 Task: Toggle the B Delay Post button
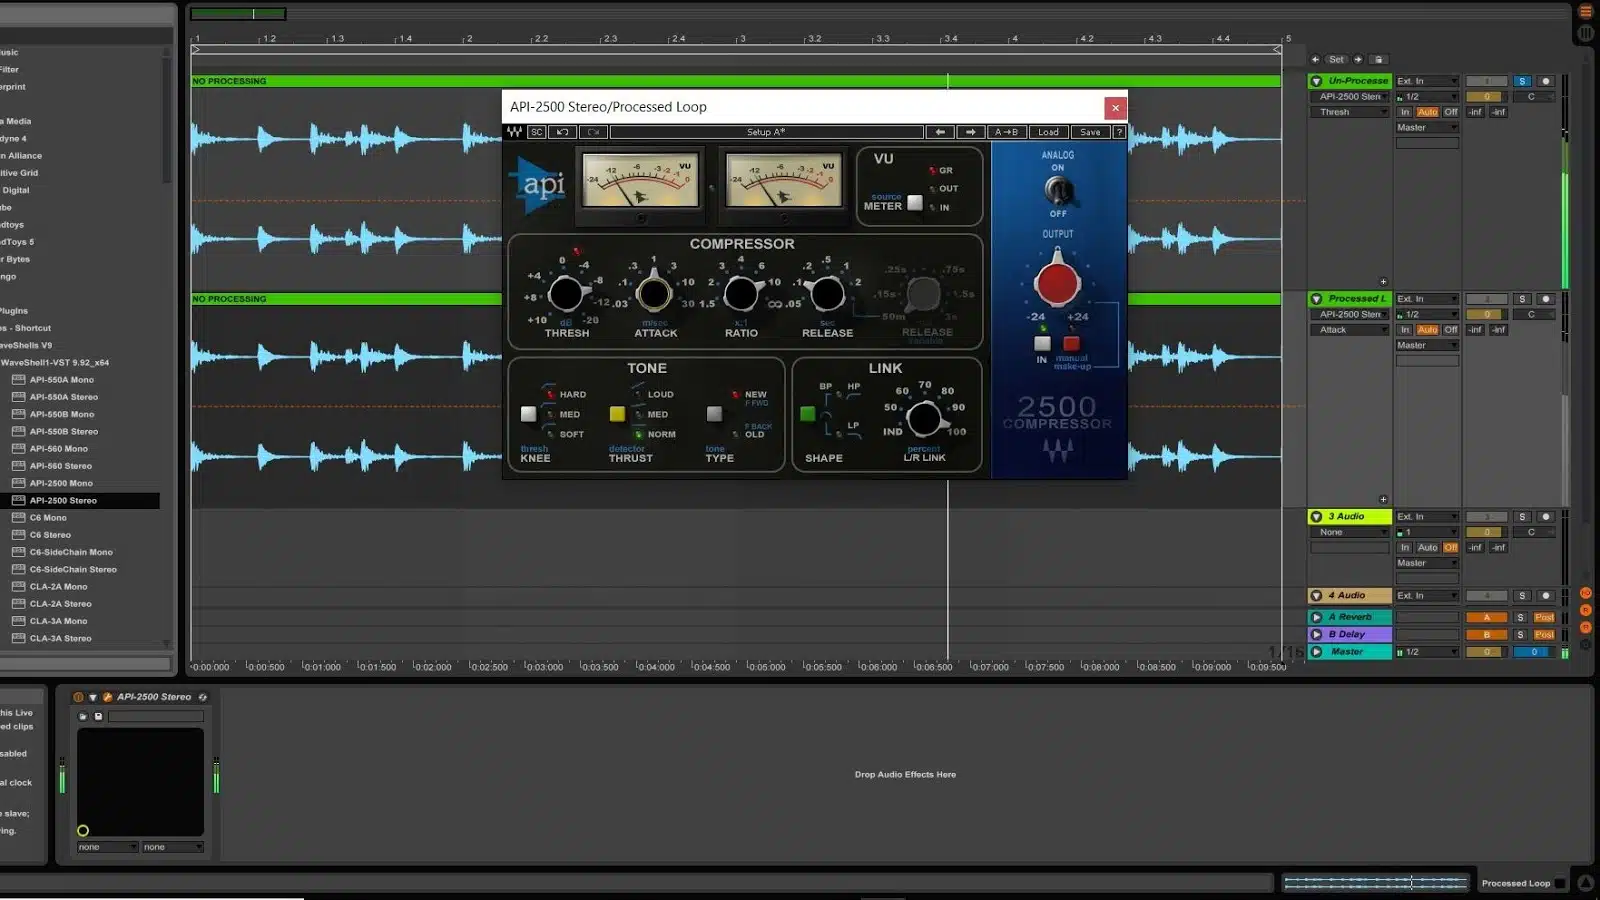[x=1544, y=635]
